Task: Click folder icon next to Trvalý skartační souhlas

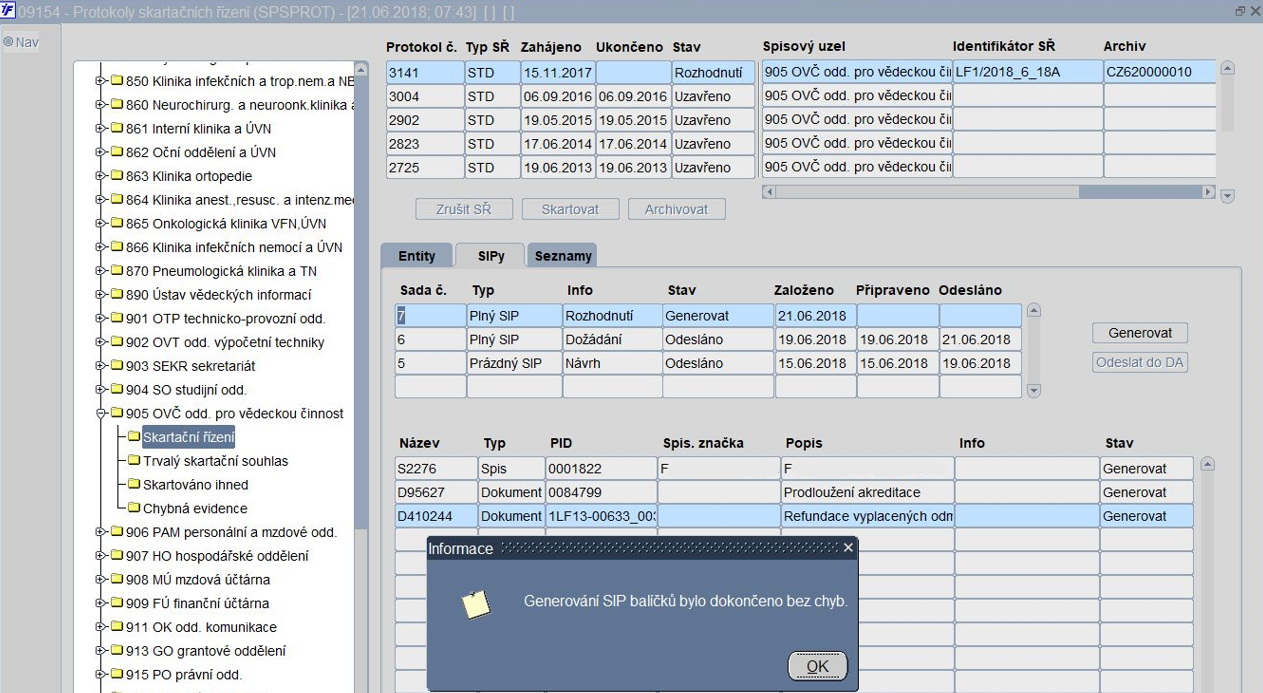Action: (x=134, y=461)
